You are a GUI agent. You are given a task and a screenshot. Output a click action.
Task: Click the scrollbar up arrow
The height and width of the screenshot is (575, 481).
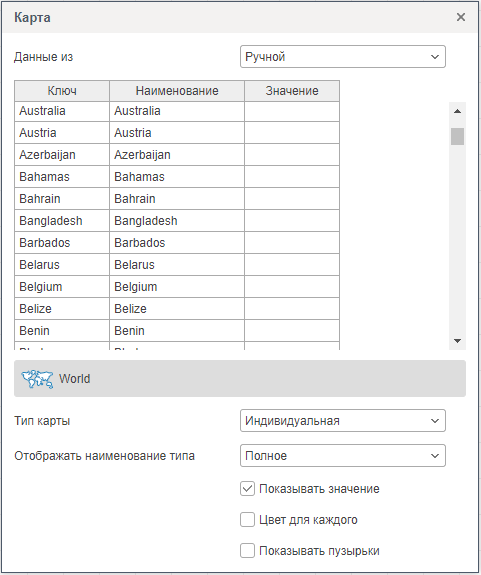tap(457, 111)
